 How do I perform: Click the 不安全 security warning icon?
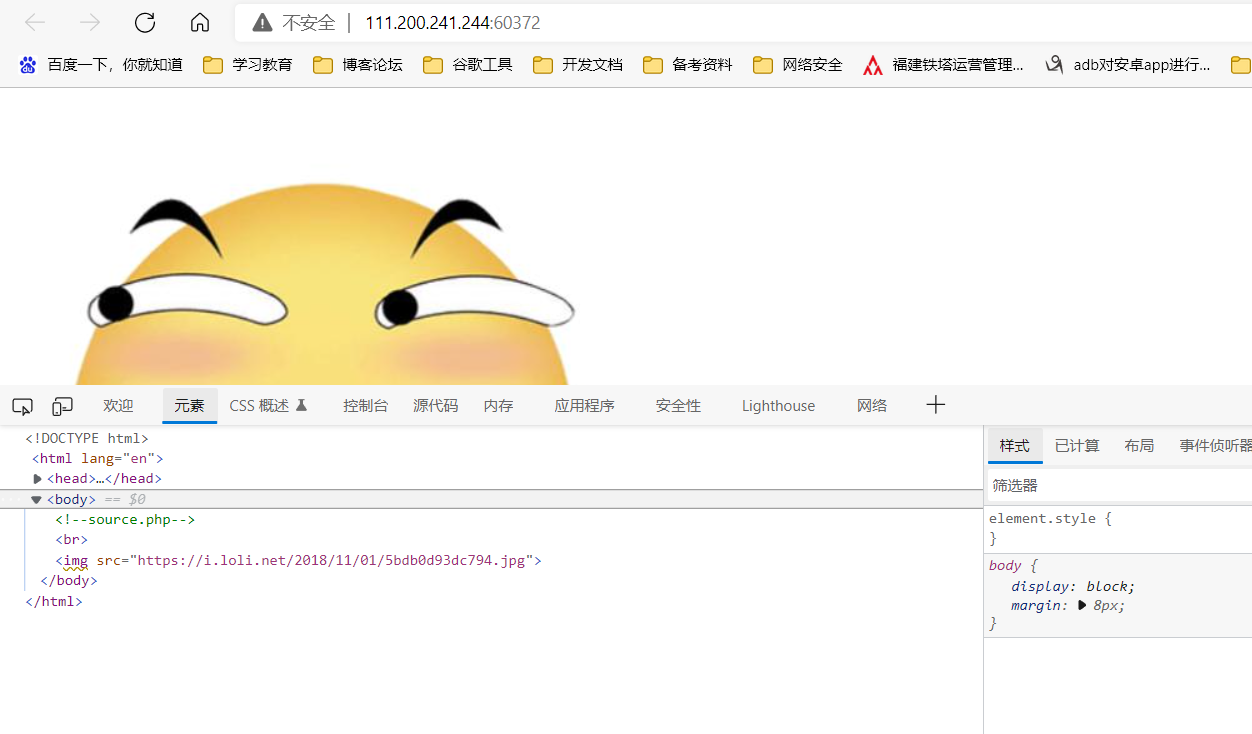pyautogui.click(x=261, y=22)
